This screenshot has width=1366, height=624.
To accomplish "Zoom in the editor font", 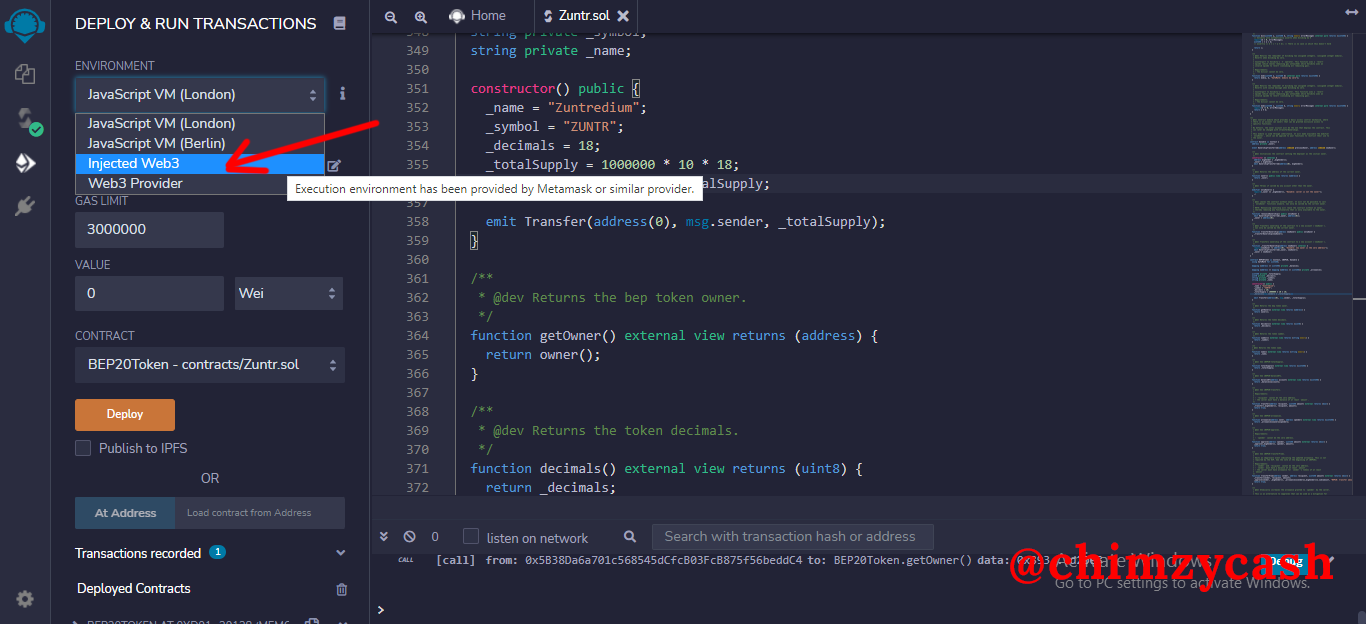I will (x=421, y=16).
